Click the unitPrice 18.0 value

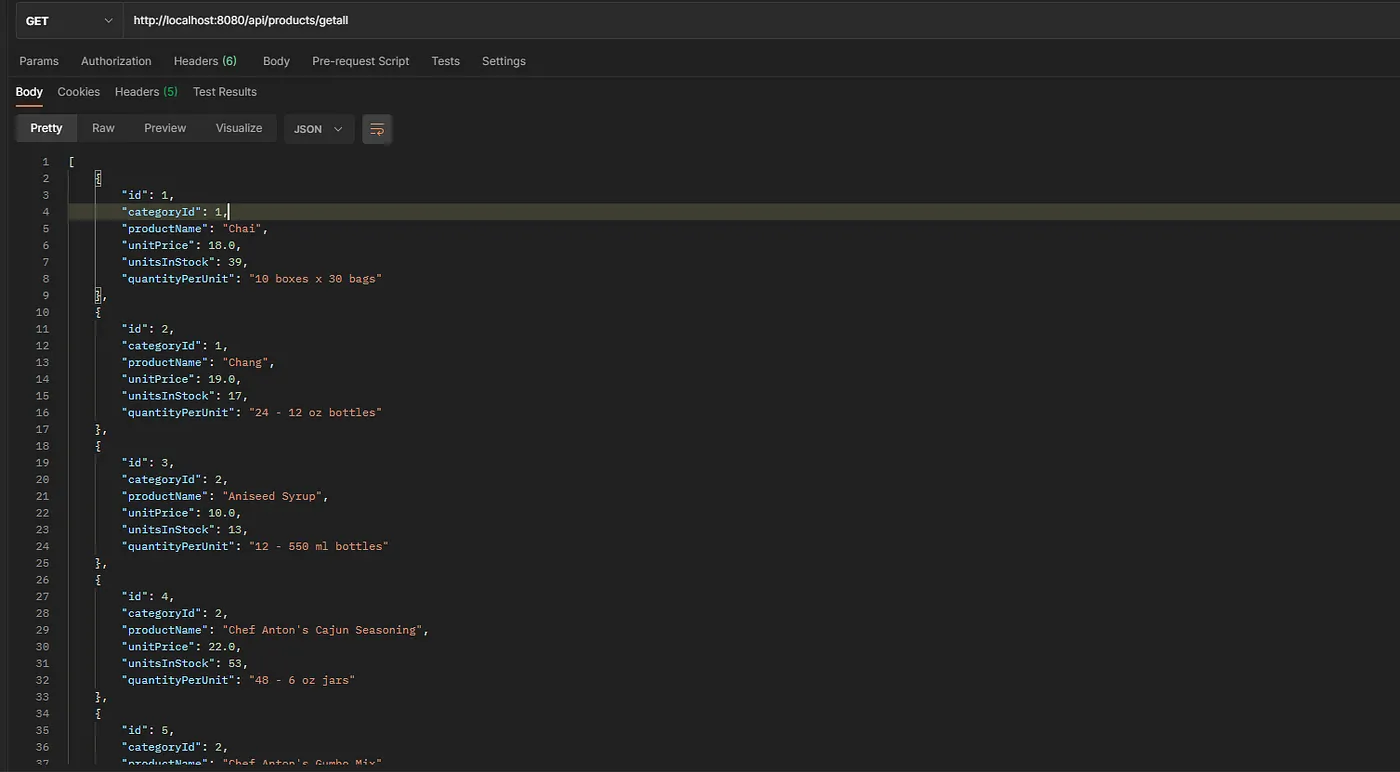[x=221, y=245]
